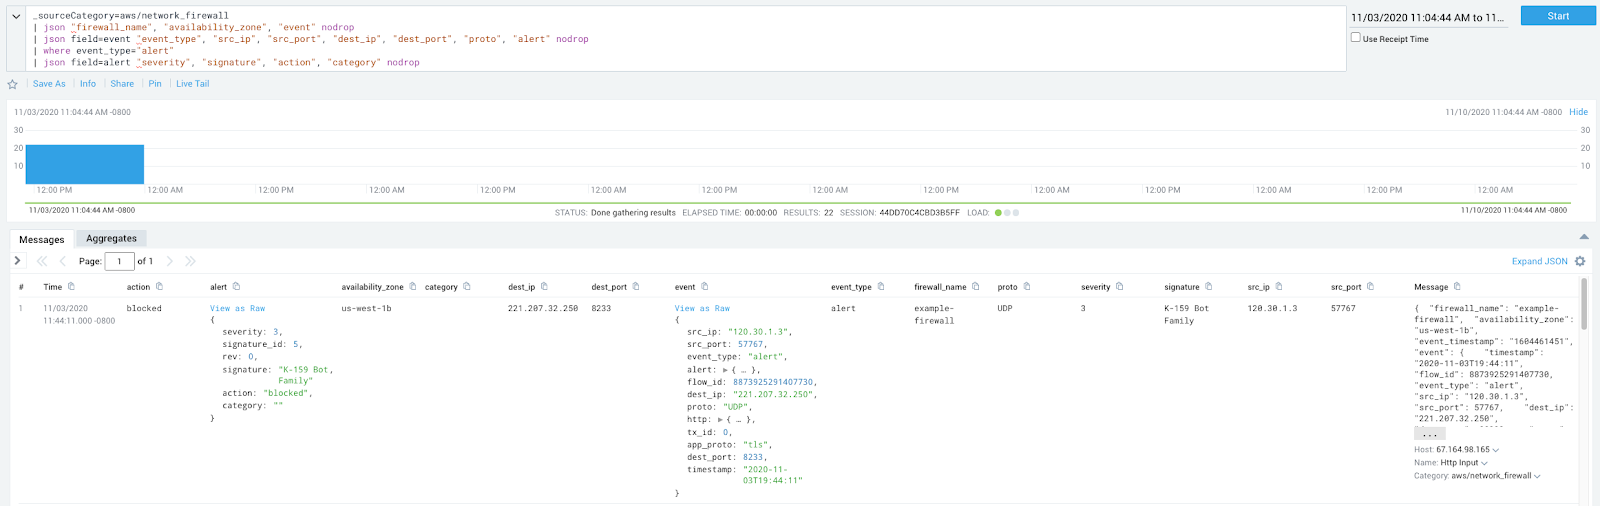Select firewall_name cell example-firewall
Image resolution: width=1600 pixels, height=506 pixels.
(x=934, y=315)
